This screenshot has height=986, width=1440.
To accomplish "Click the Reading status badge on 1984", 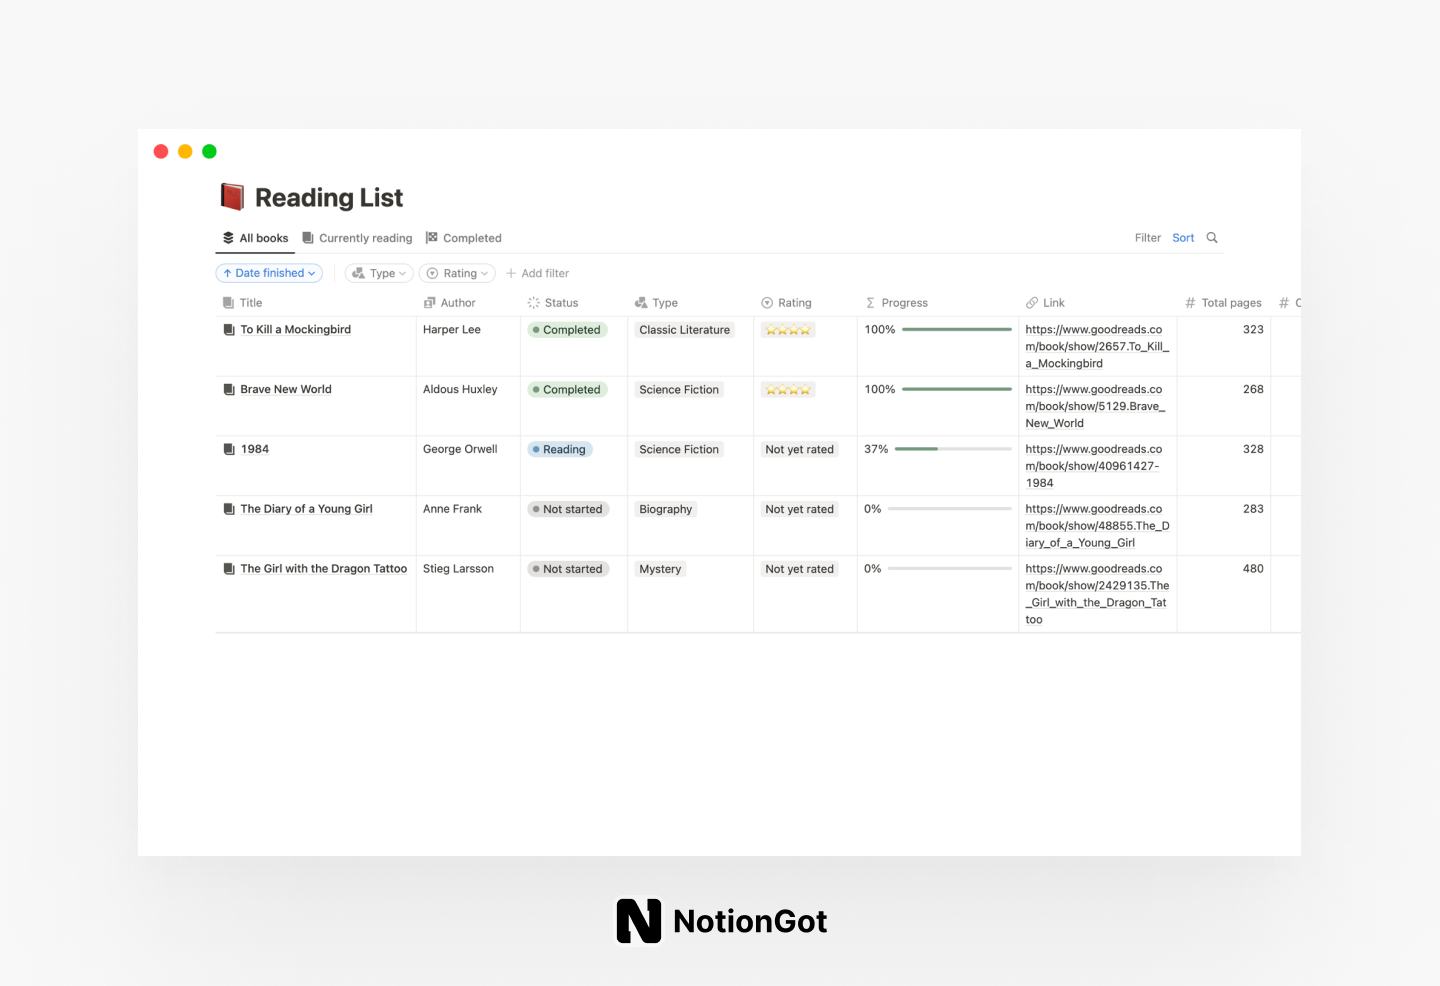I will pyautogui.click(x=559, y=449).
